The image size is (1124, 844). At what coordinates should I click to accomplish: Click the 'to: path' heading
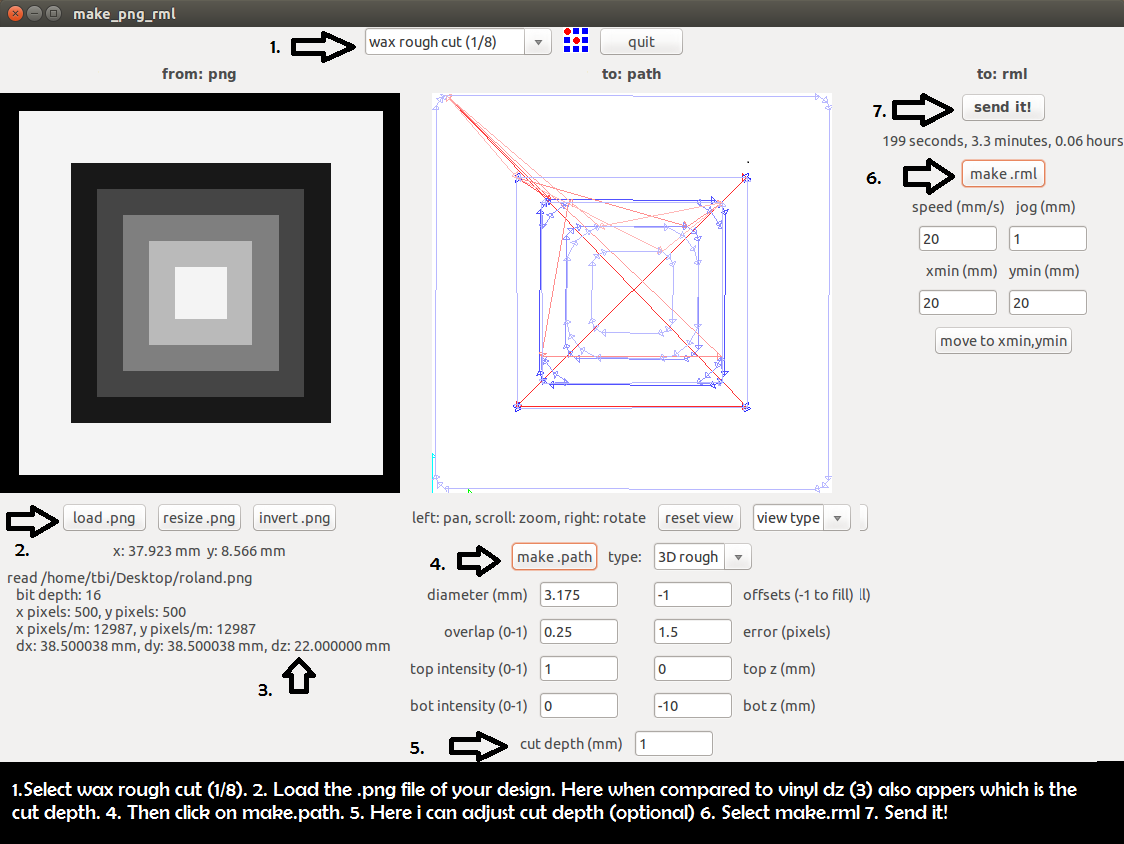pos(632,74)
